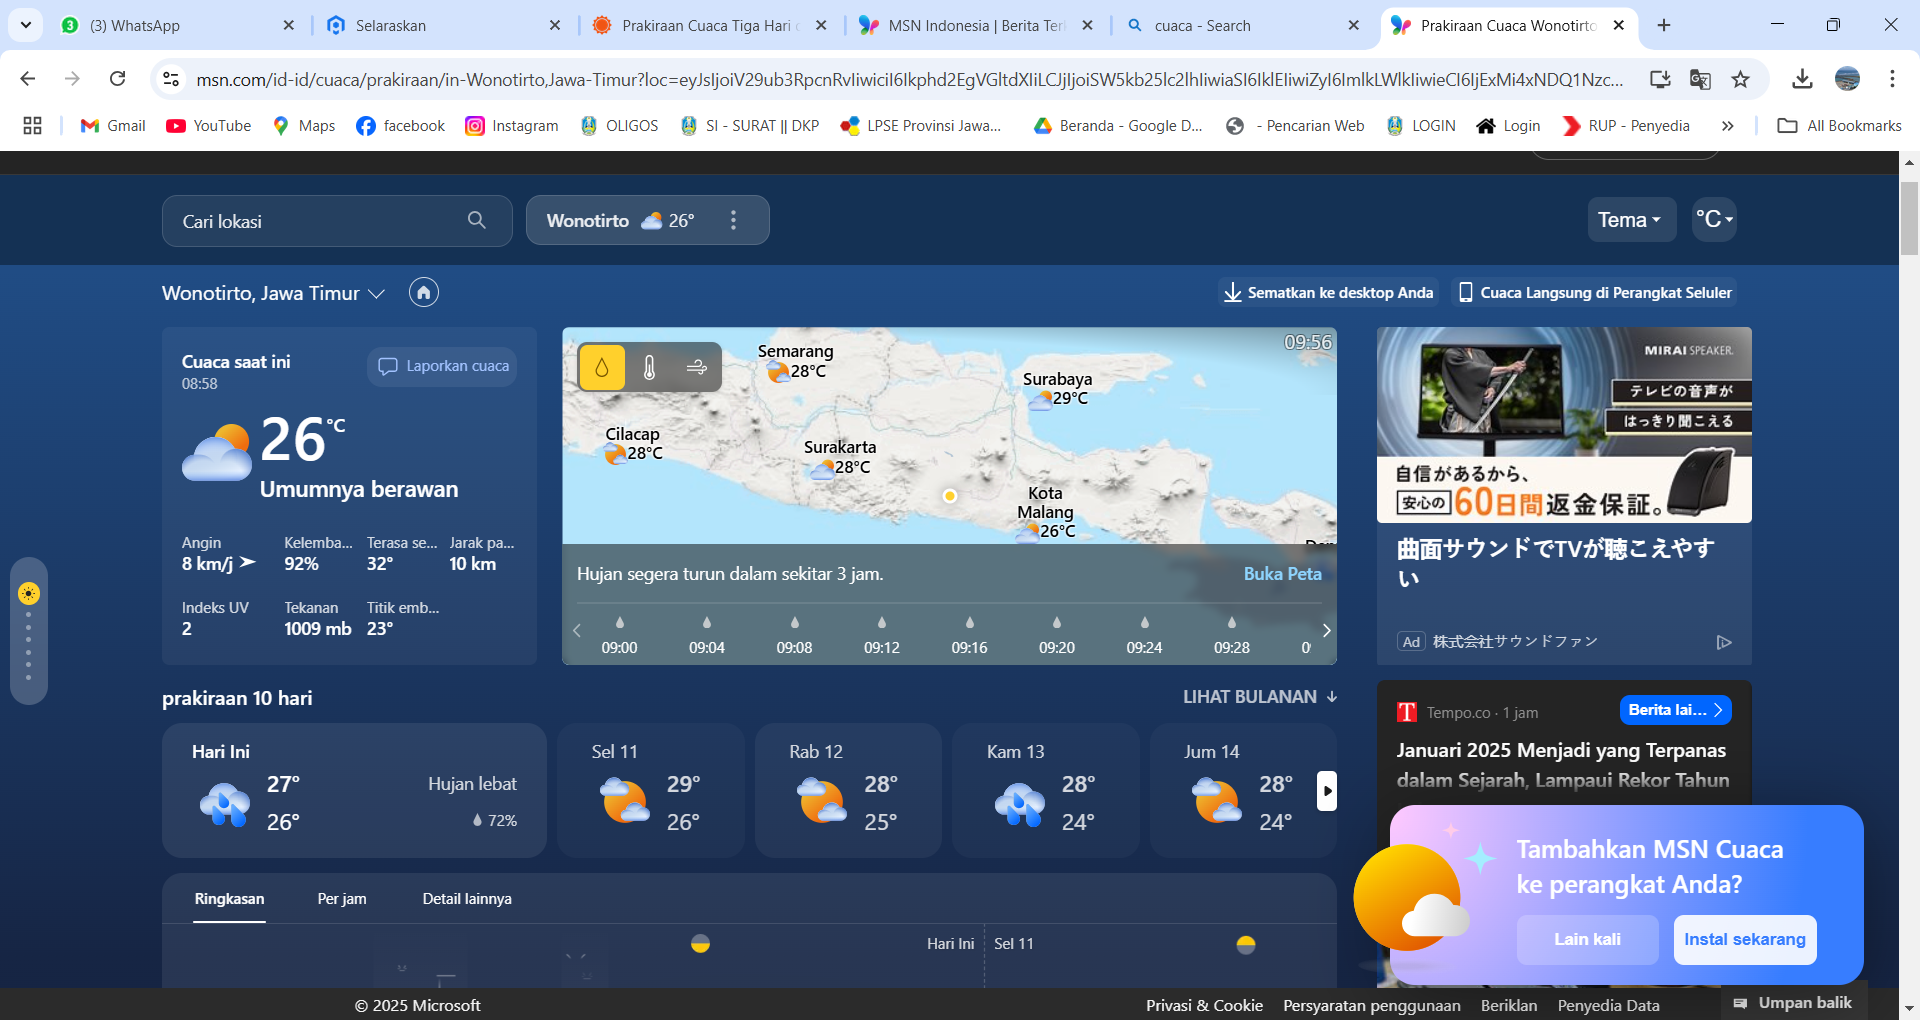Viewport: 1920px width, 1020px height.
Task: Switch to Ringkasan tab
Action: tap(229, 899)
